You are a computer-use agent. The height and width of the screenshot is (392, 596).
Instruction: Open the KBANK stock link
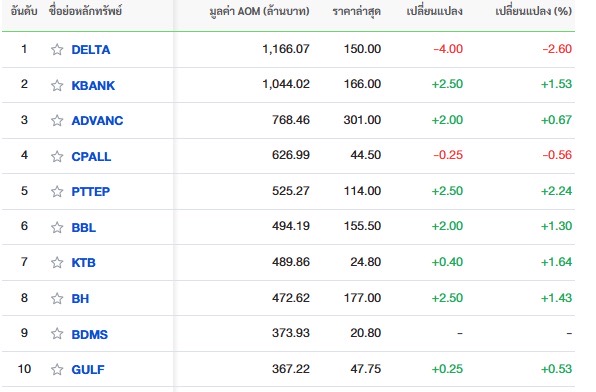coord(93,86)
